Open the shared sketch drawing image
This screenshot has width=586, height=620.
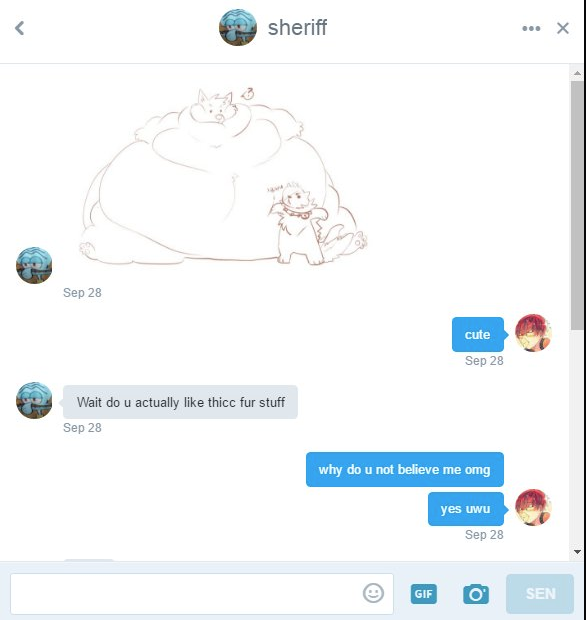coord(225,176)
